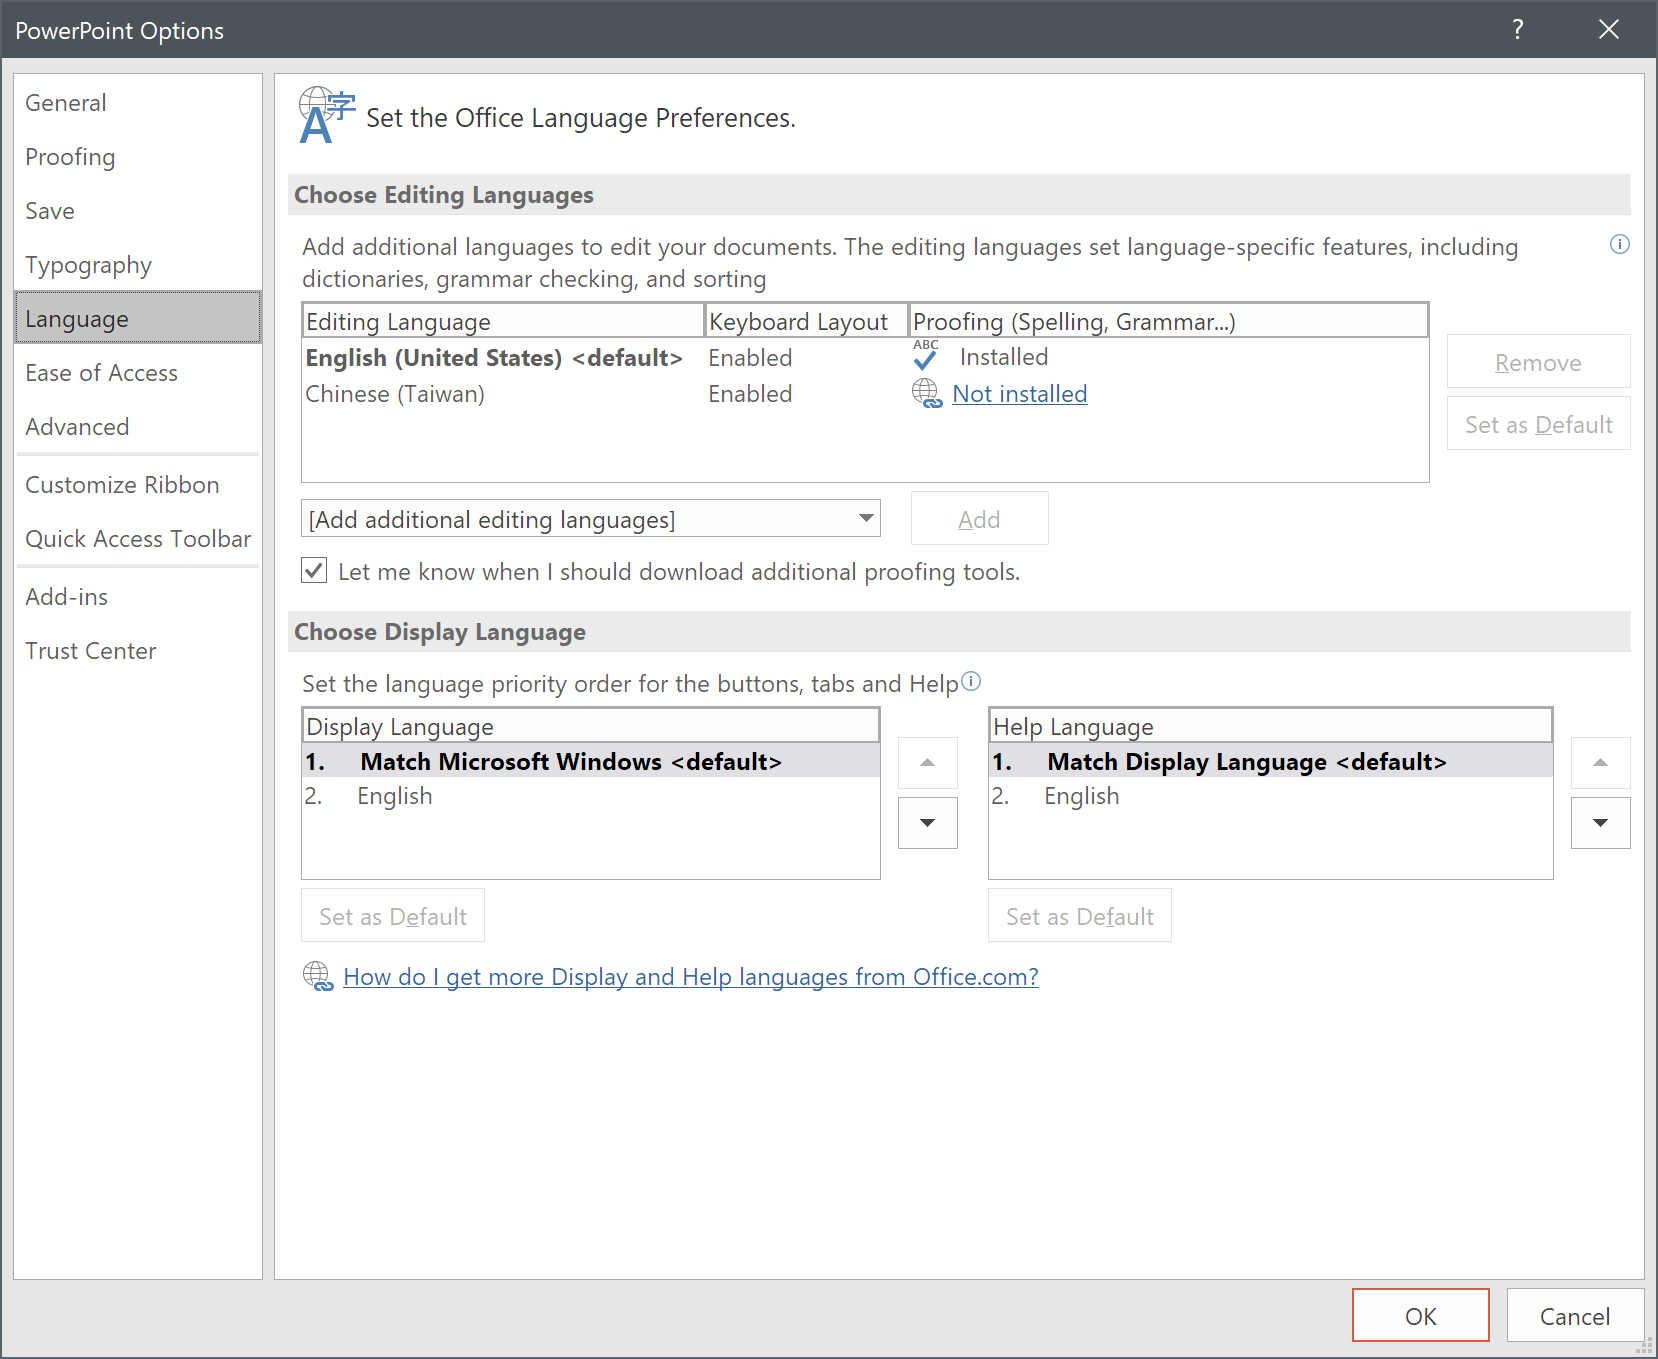Image resolution: width=1658 pixels, height=1359 pixels.
Task: Click the OK button
Action: pyautogui.click(x=1421, y=1316)
